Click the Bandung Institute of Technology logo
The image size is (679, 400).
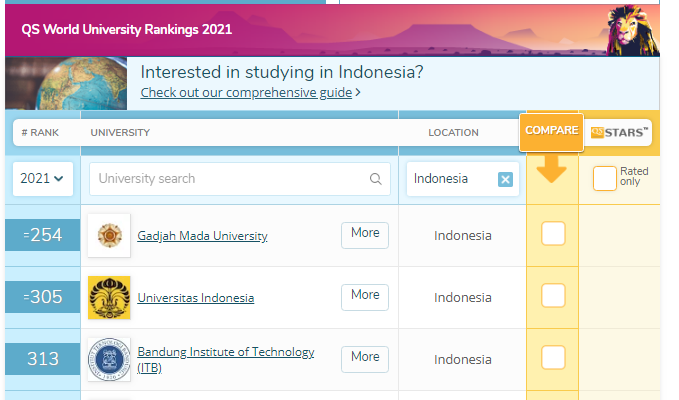(x=108, y=358)
